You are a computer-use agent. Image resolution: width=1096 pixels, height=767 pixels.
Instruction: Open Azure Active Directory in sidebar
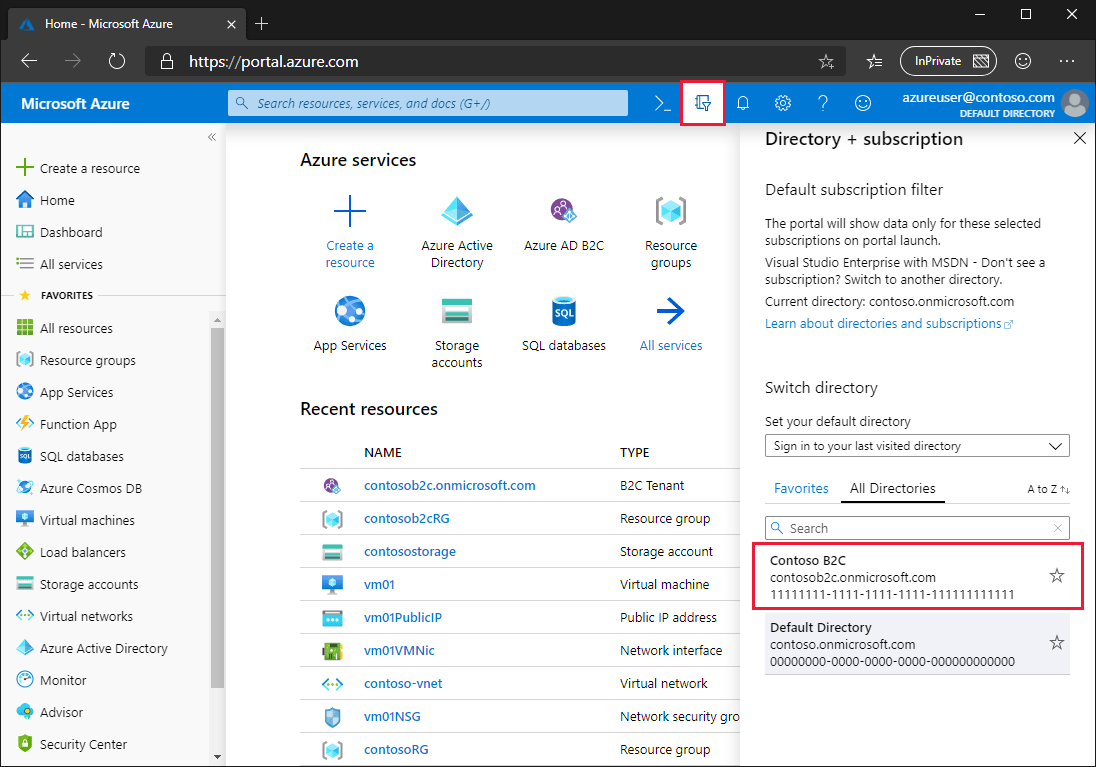tap(92, 648)
